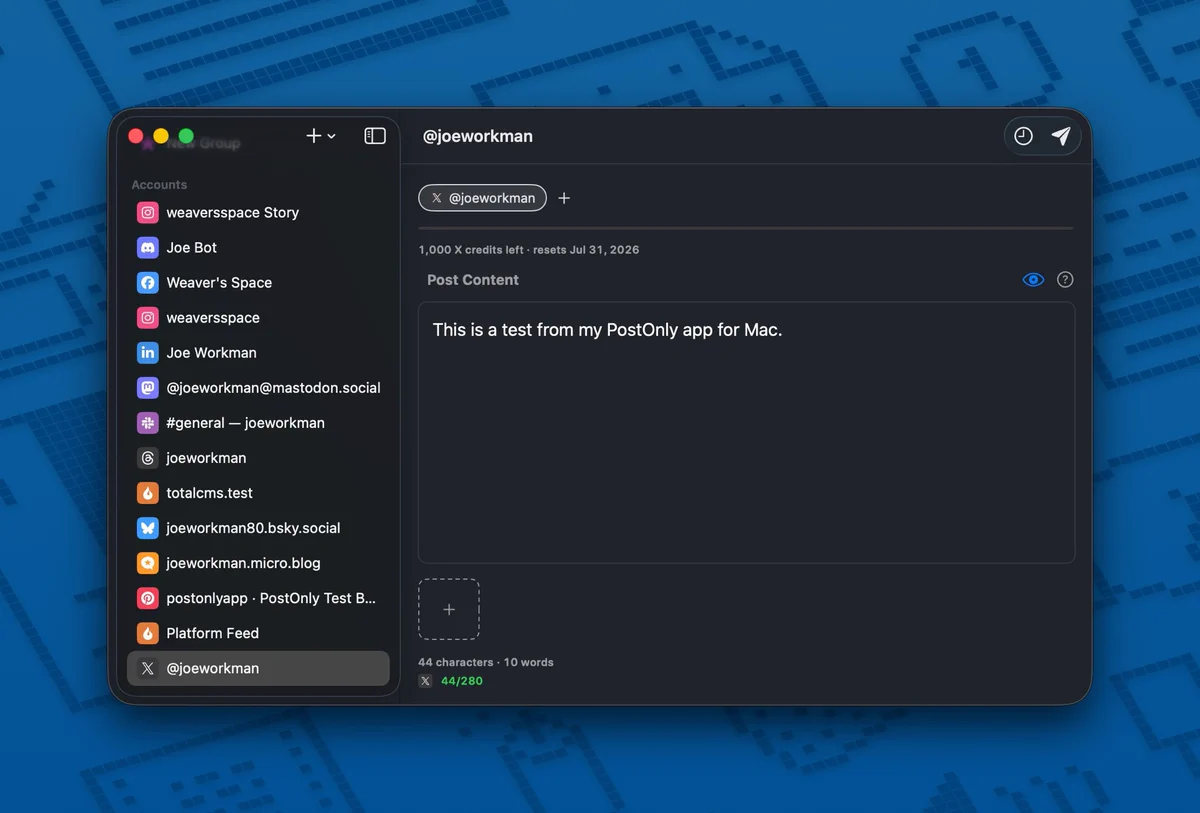The image size is (1200, 813).
Task: Select weaversspace Story account row
Action: pyautogui.click(x=258, y=213)
